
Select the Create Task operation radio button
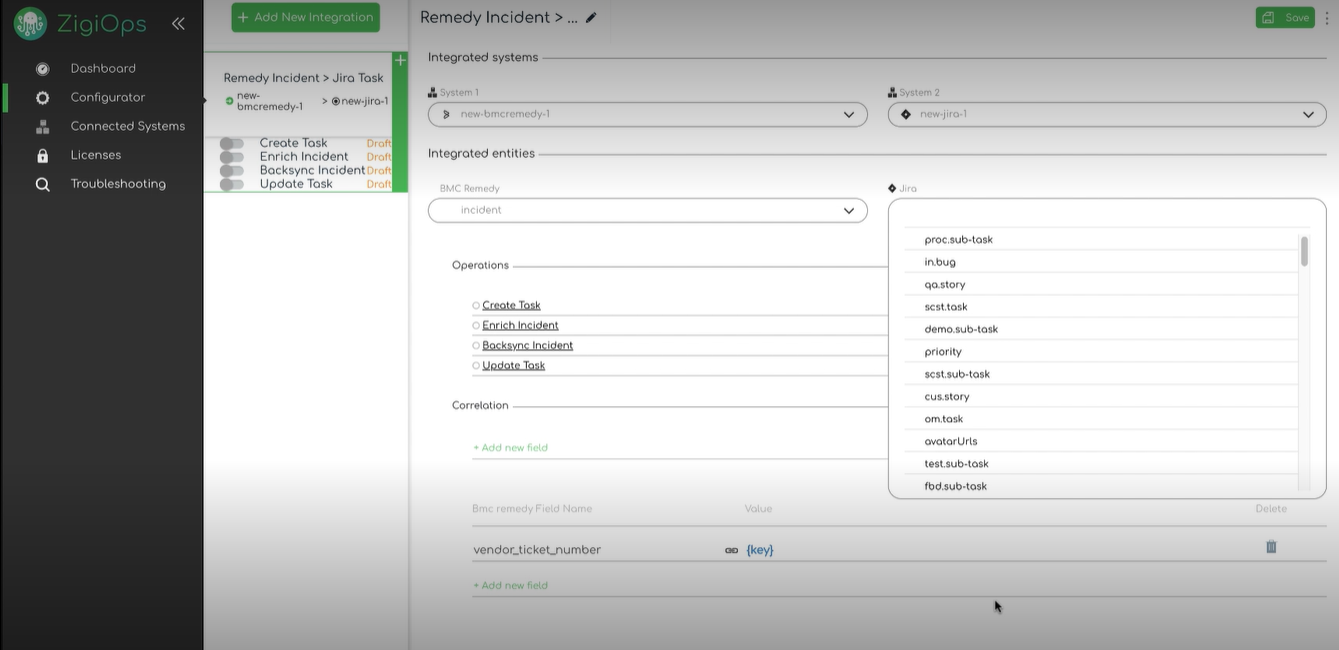[475, 304]
